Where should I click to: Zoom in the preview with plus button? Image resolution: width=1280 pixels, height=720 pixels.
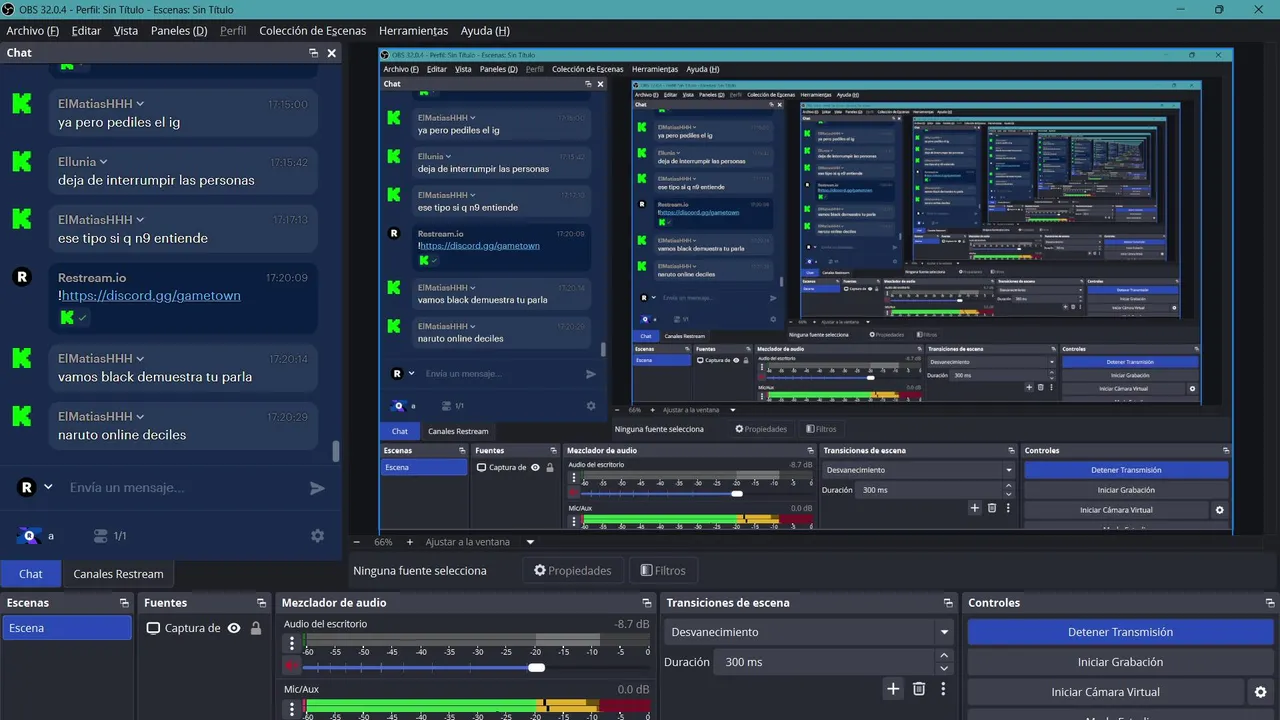pos(409,542)
